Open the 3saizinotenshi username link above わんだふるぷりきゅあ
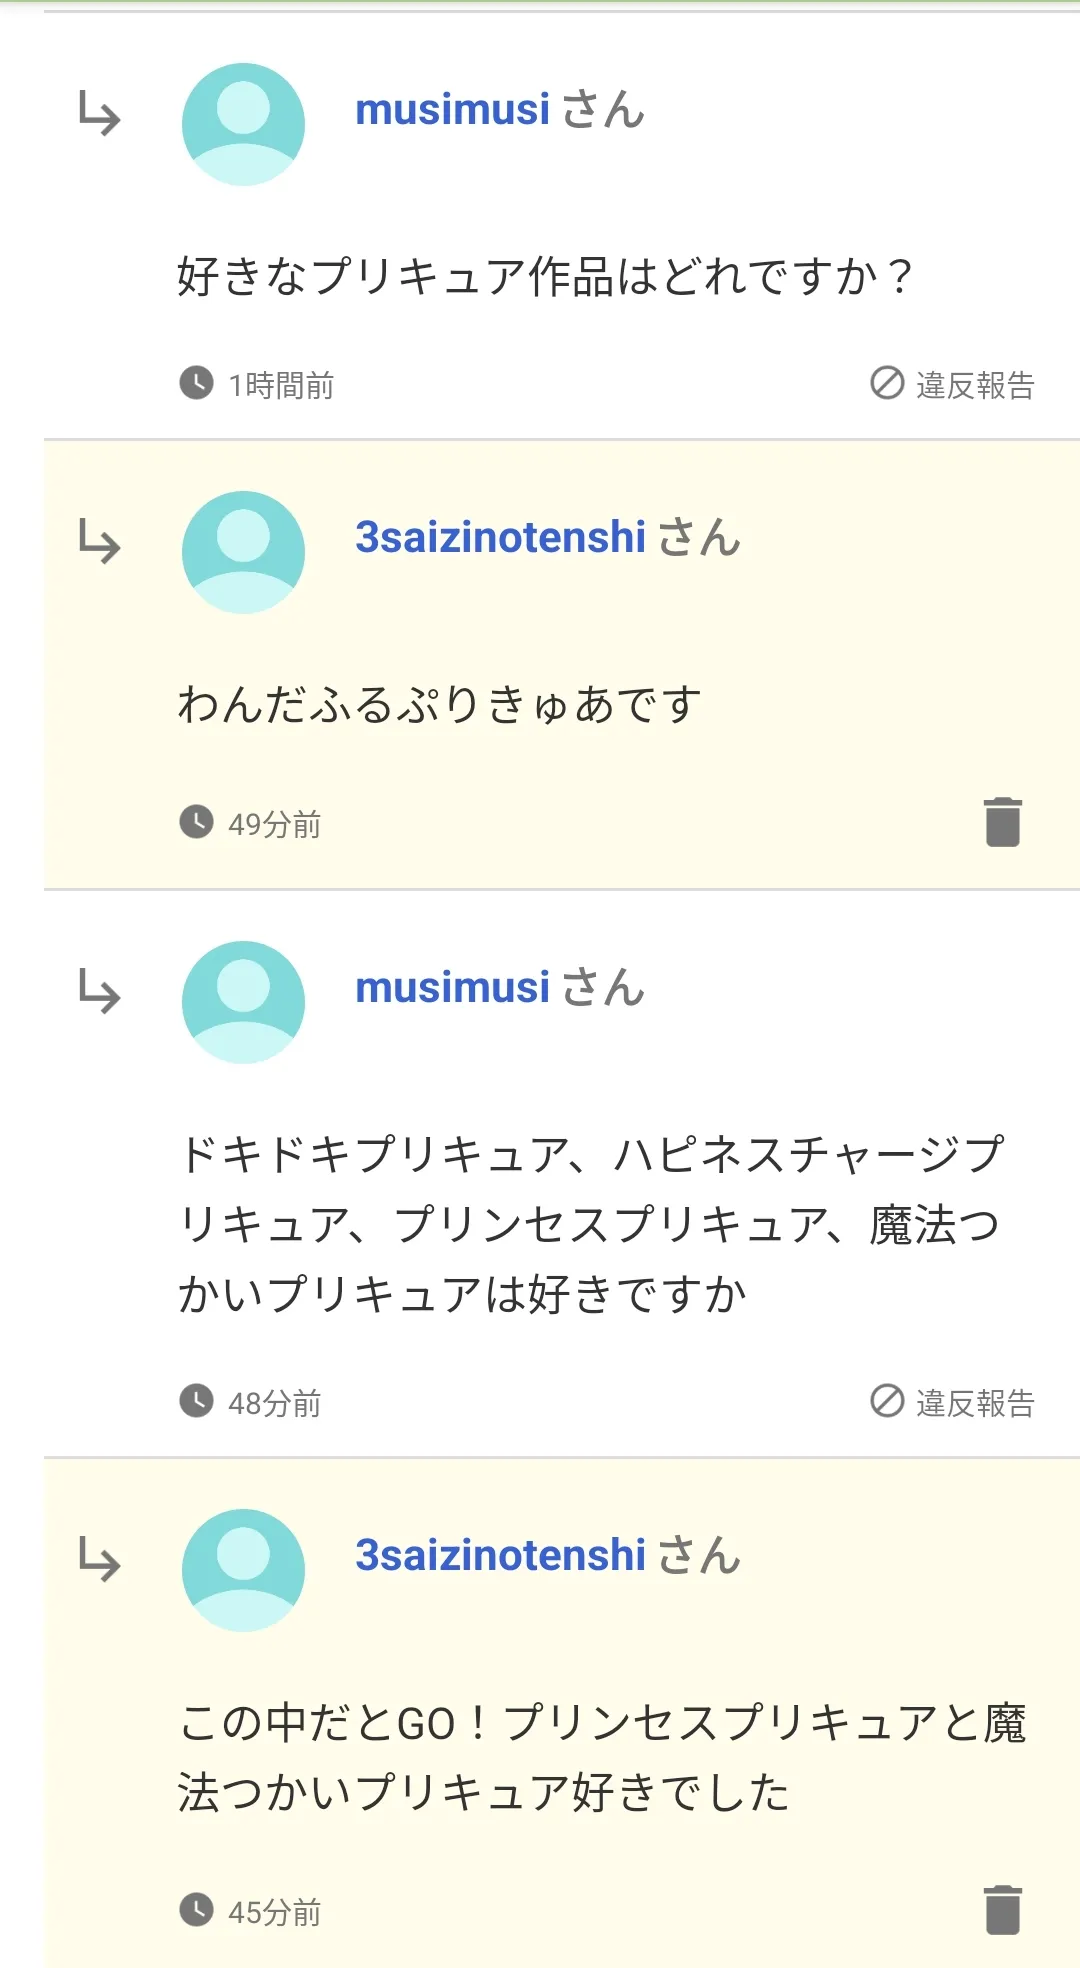 click(500, 538)
